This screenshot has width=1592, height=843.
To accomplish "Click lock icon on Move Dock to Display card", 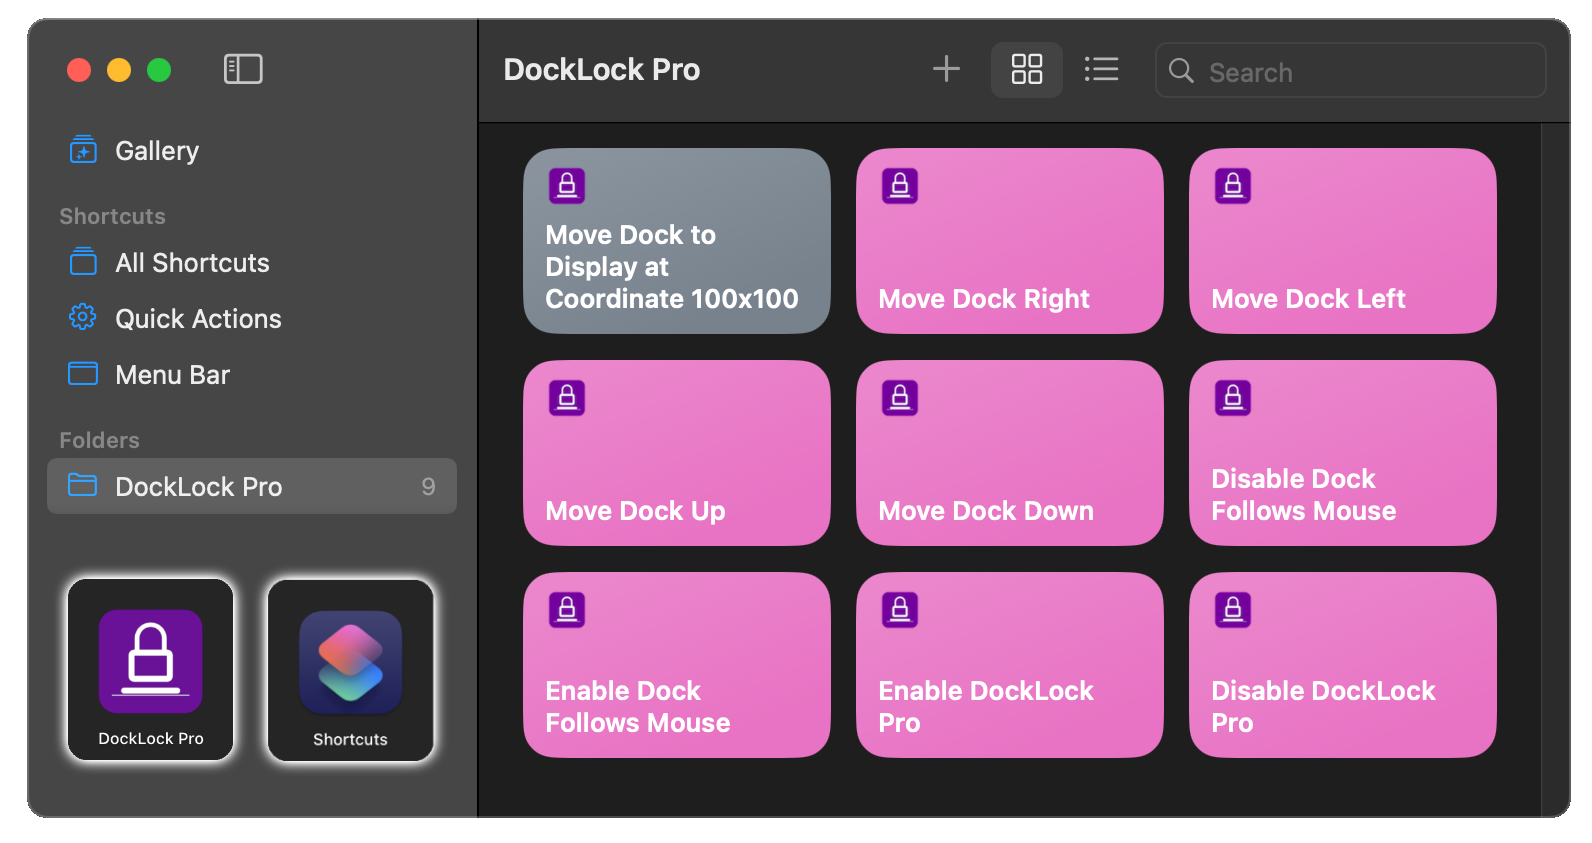I will (x=567, y=186).
